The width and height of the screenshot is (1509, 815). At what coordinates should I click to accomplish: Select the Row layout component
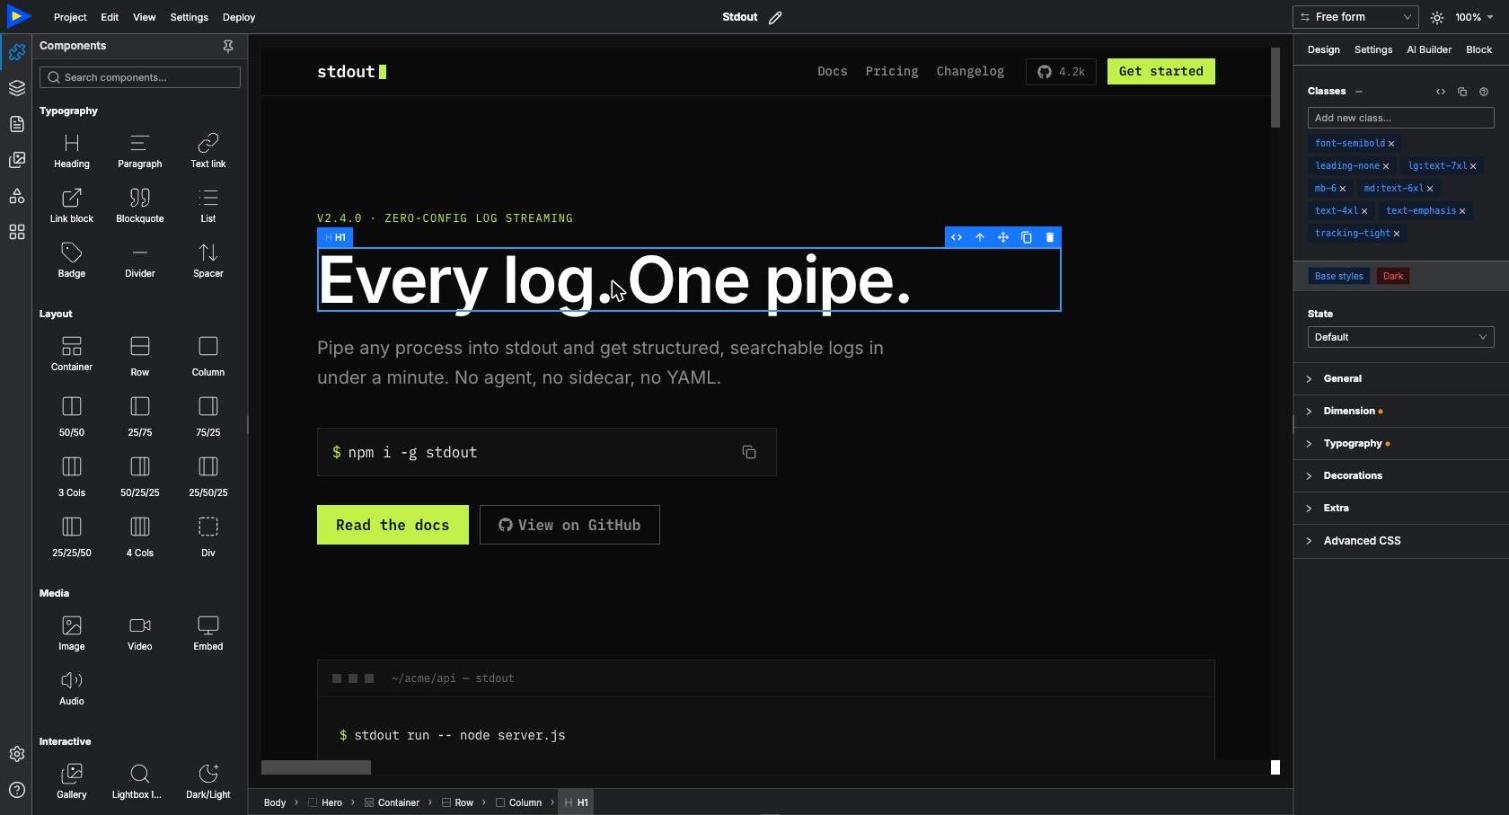point(140,356)
